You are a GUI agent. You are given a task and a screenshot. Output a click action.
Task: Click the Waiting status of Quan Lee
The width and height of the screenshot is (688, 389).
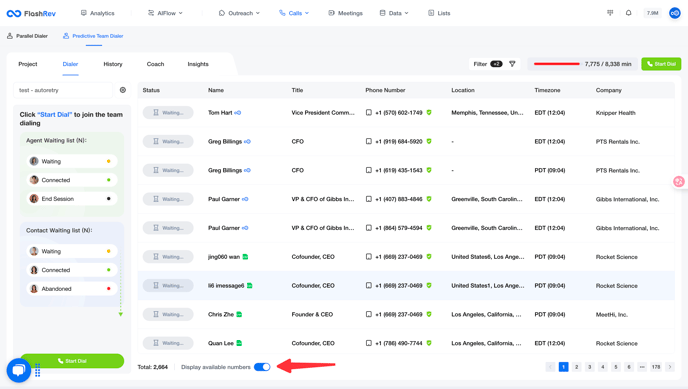(168, 343)
